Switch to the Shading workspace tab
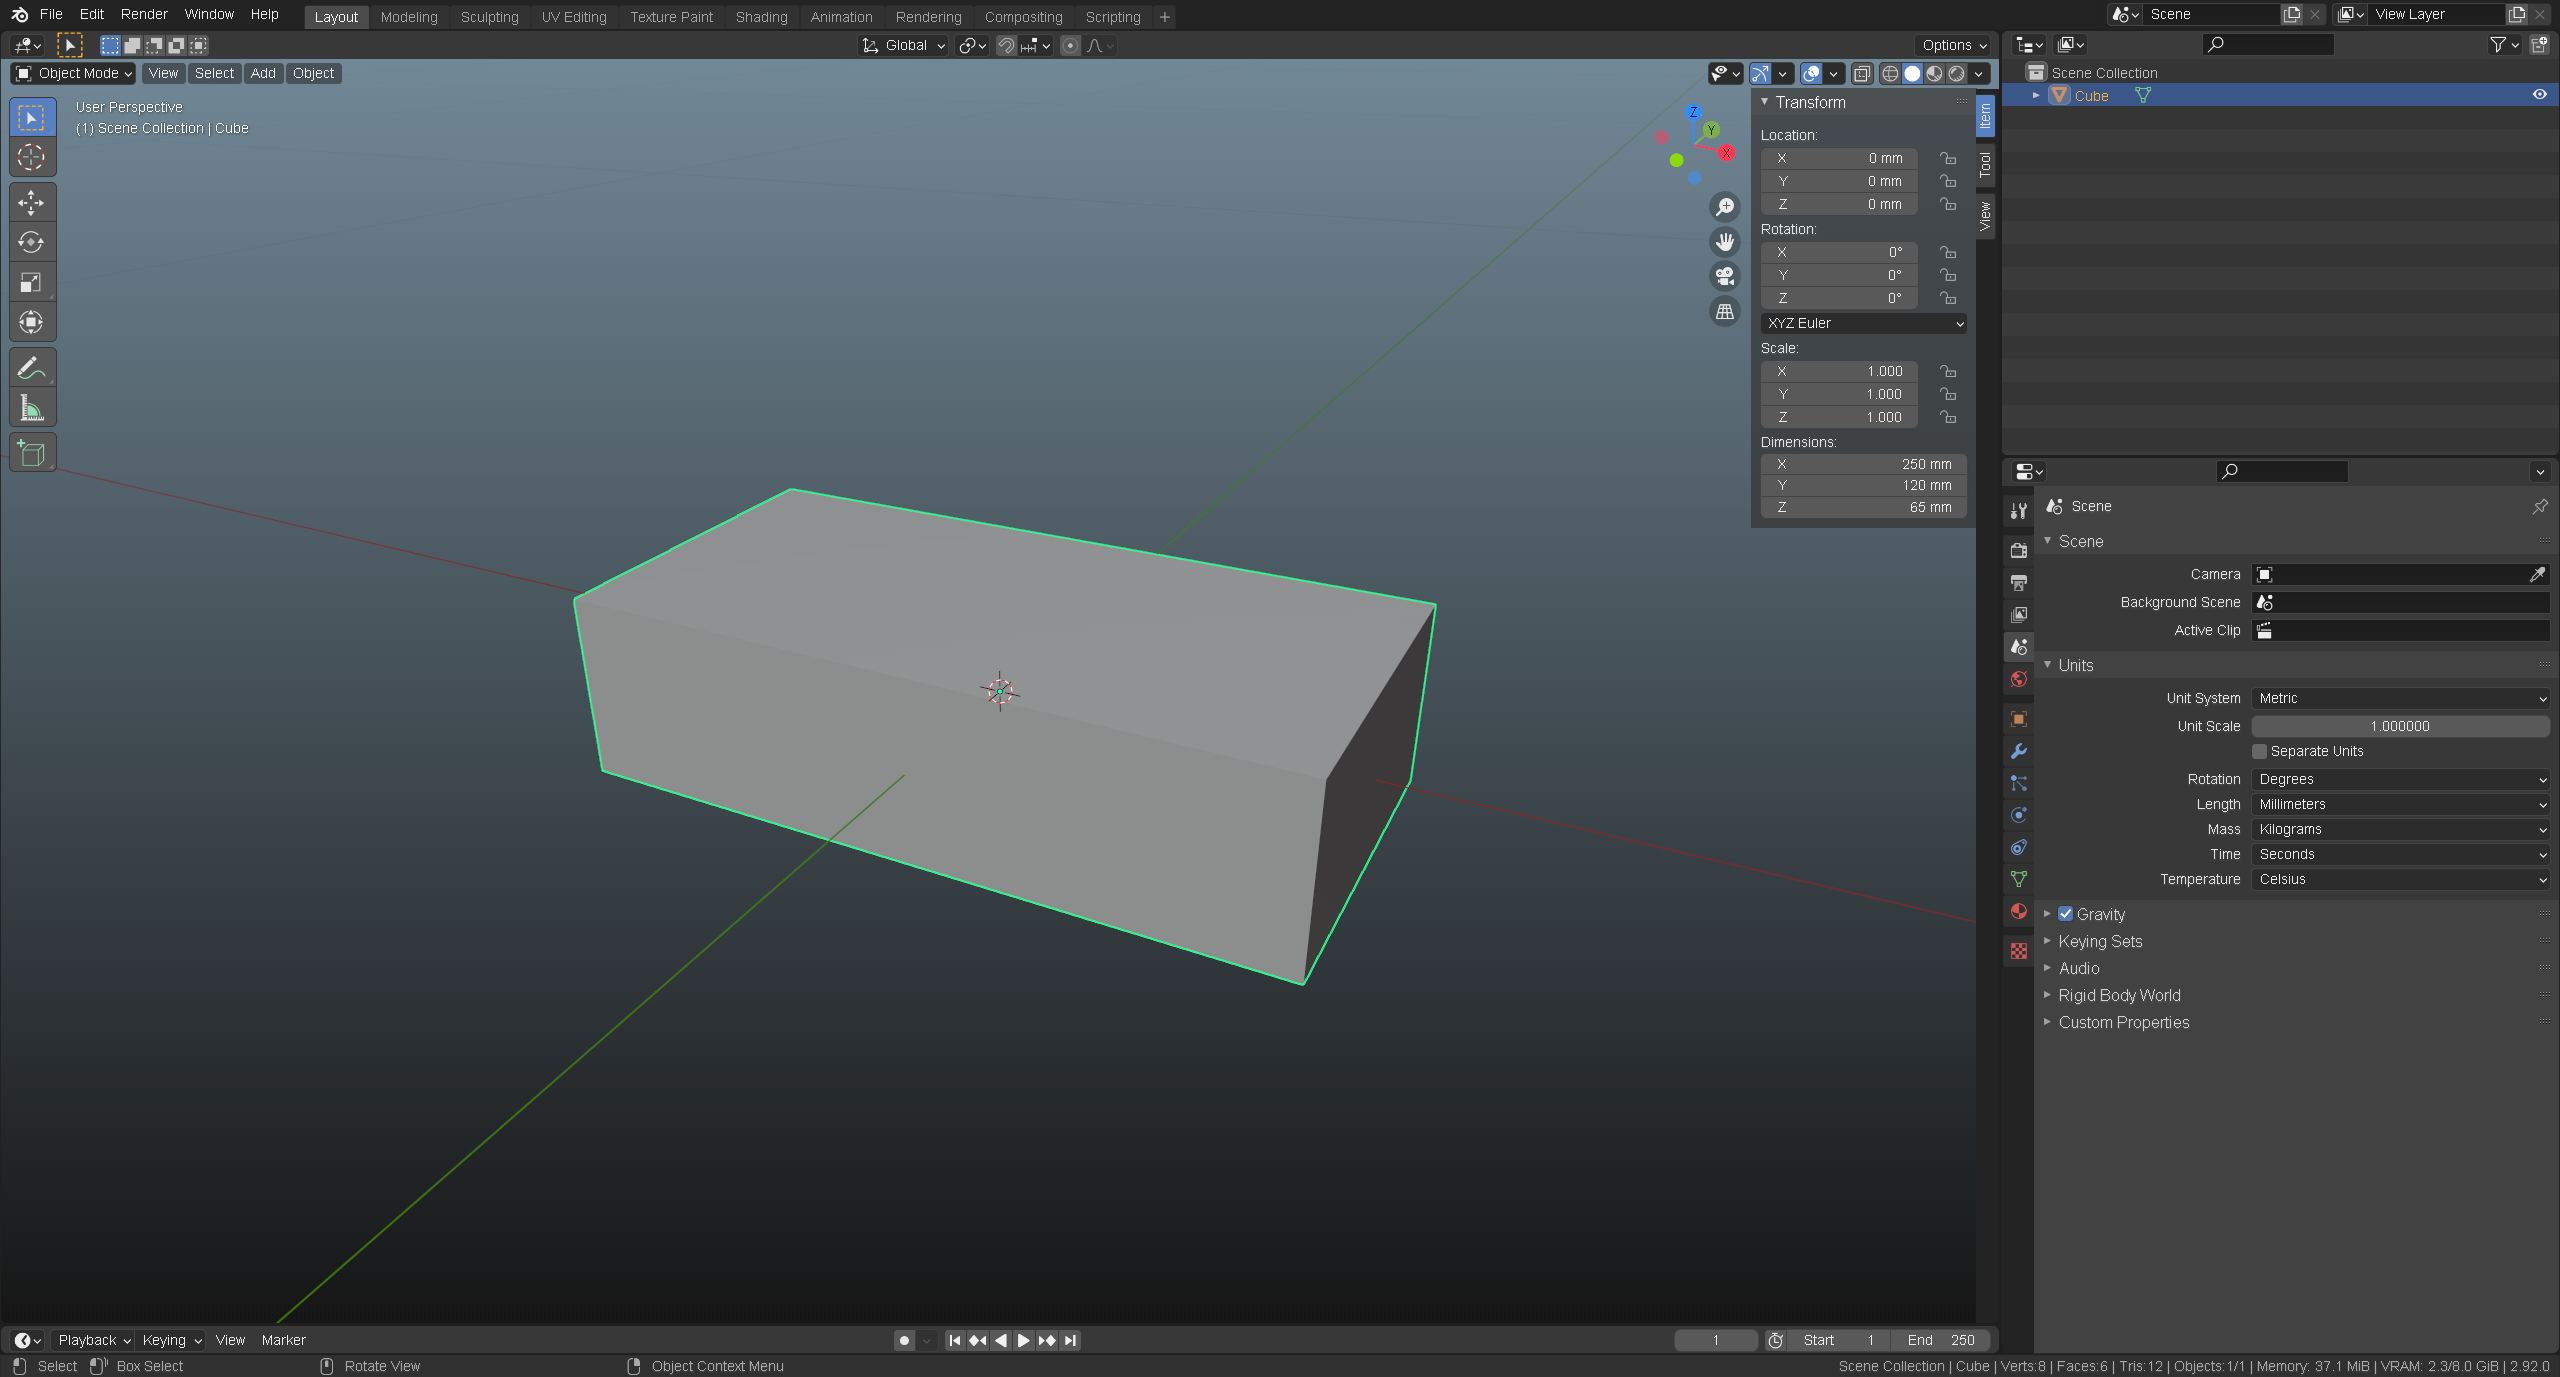This screenshot has height=1377, width=2560. (x=761, y=17)
